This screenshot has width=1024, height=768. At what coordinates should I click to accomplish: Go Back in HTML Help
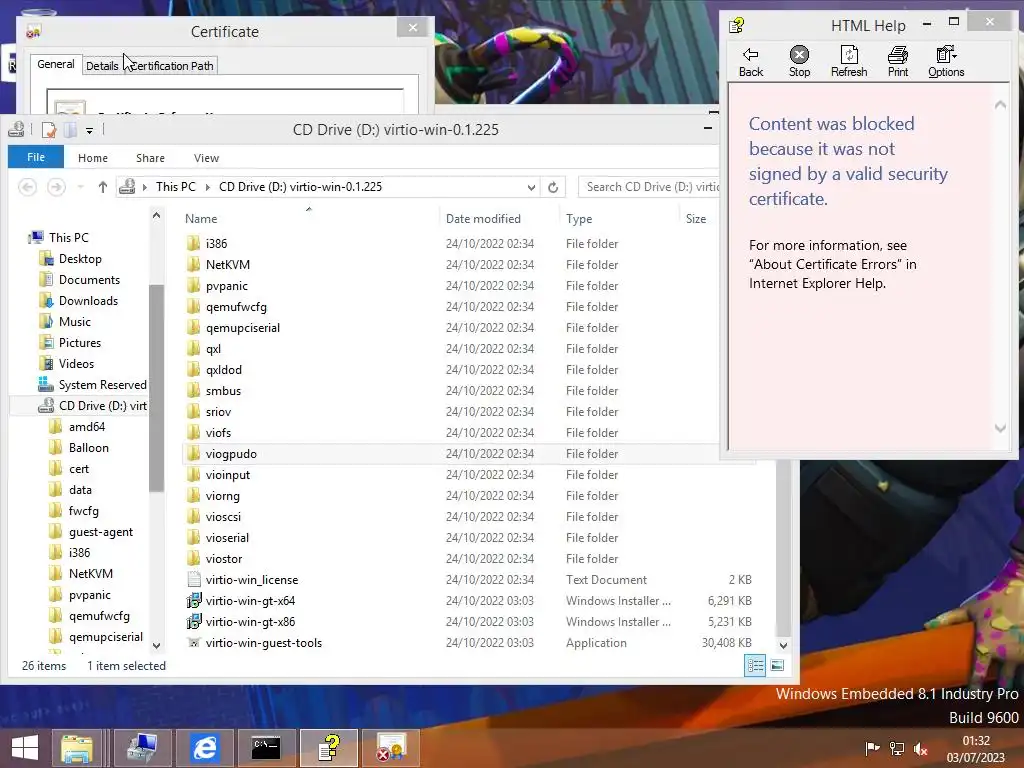pyautogui.click(x=750, y=62)
